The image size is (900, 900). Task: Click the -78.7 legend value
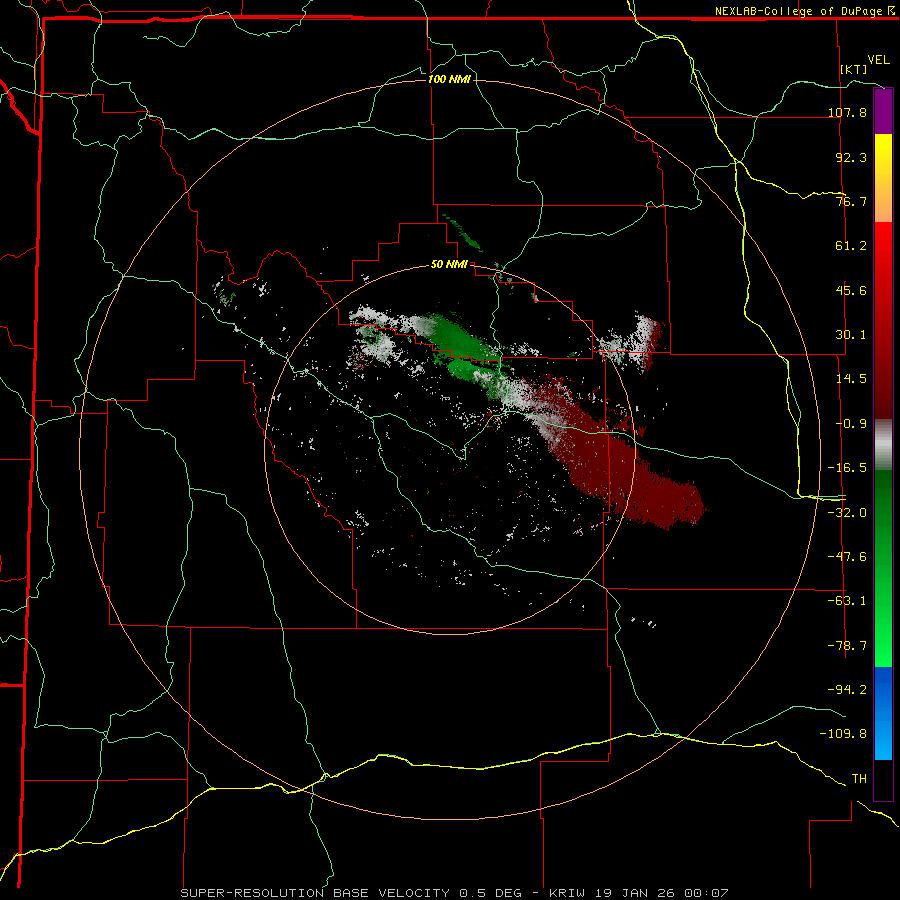847,646
